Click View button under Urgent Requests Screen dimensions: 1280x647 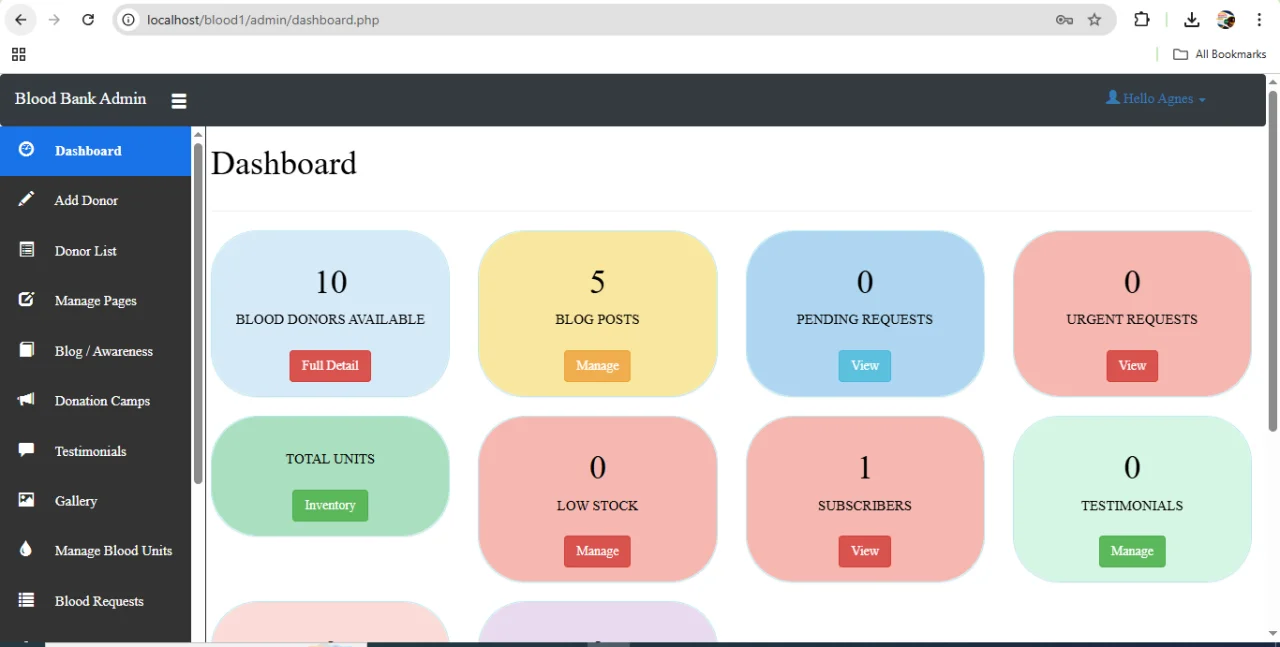click(x=1132, y=366)
